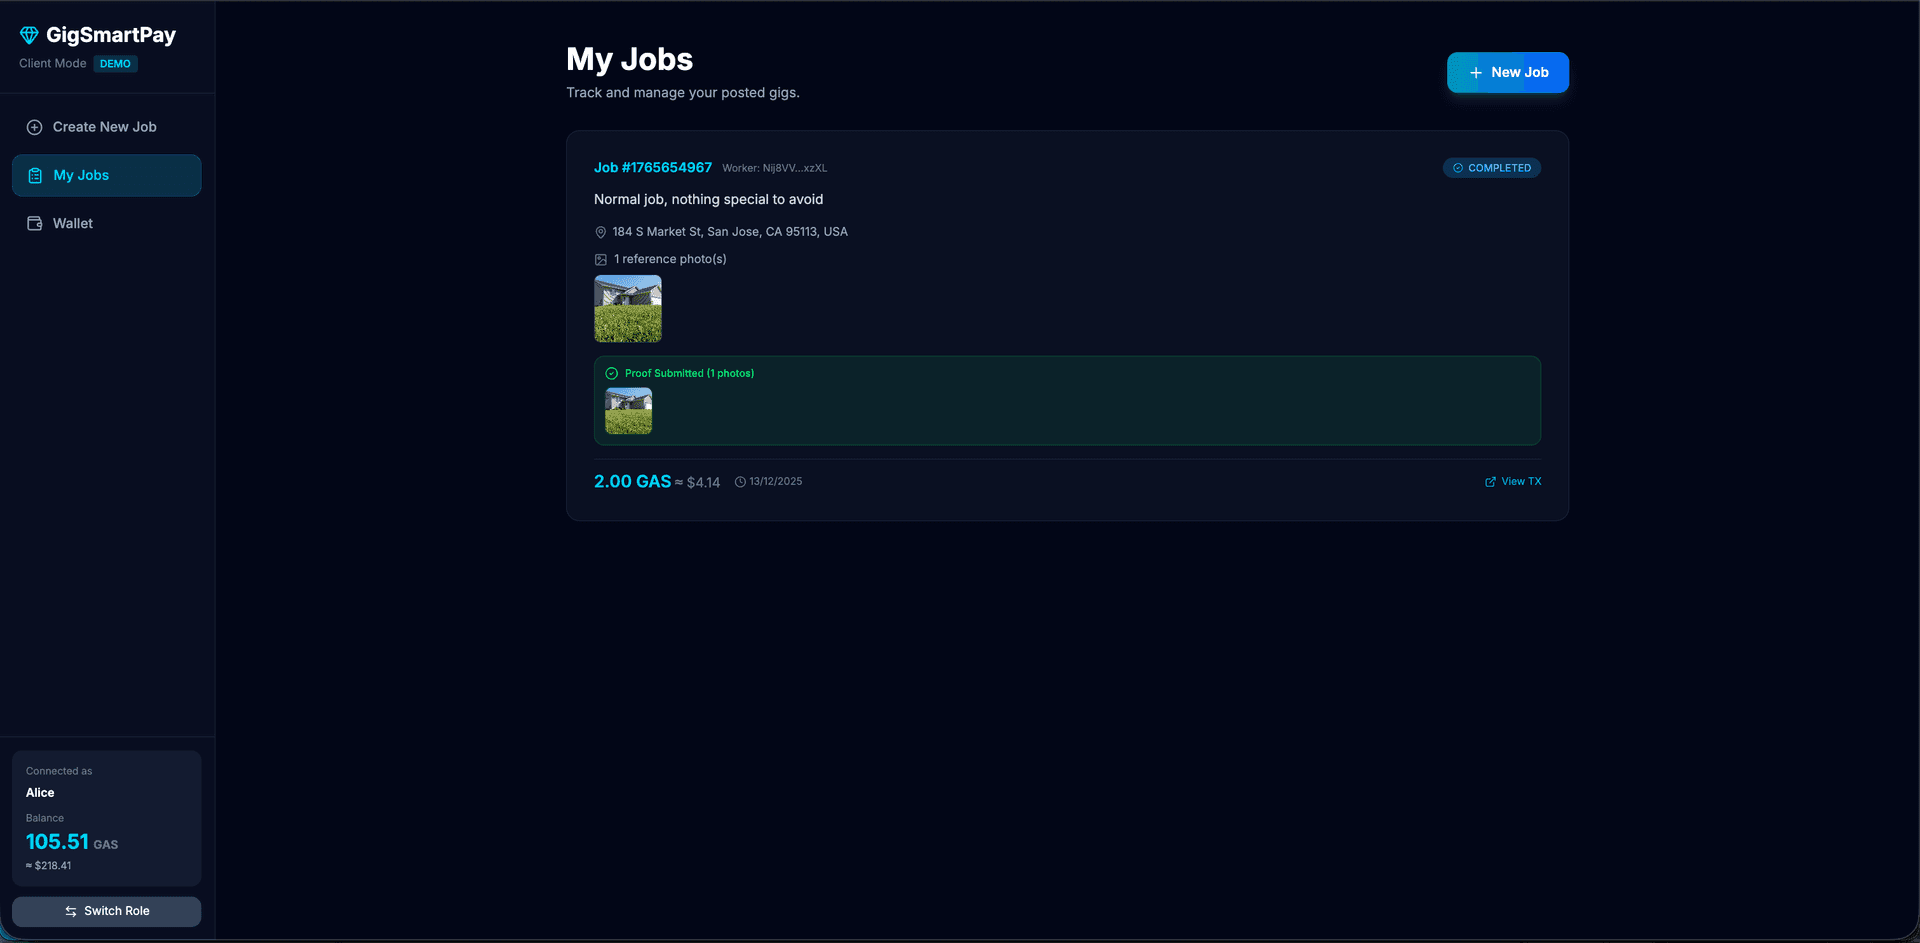Click the DEMO mode badge
This screenshot has width=1920, height=943.
(x=115, y=63)
